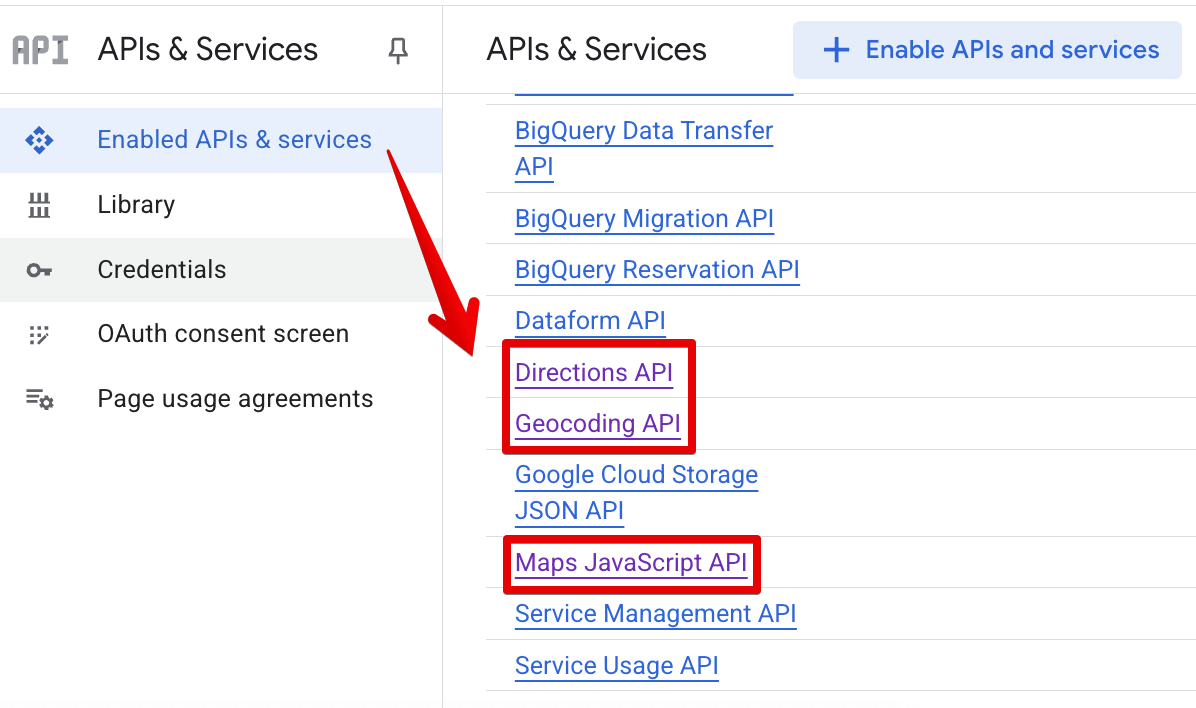Click the APIs & Services main page heading
The image size is (1196, 708).
point(596,50)
